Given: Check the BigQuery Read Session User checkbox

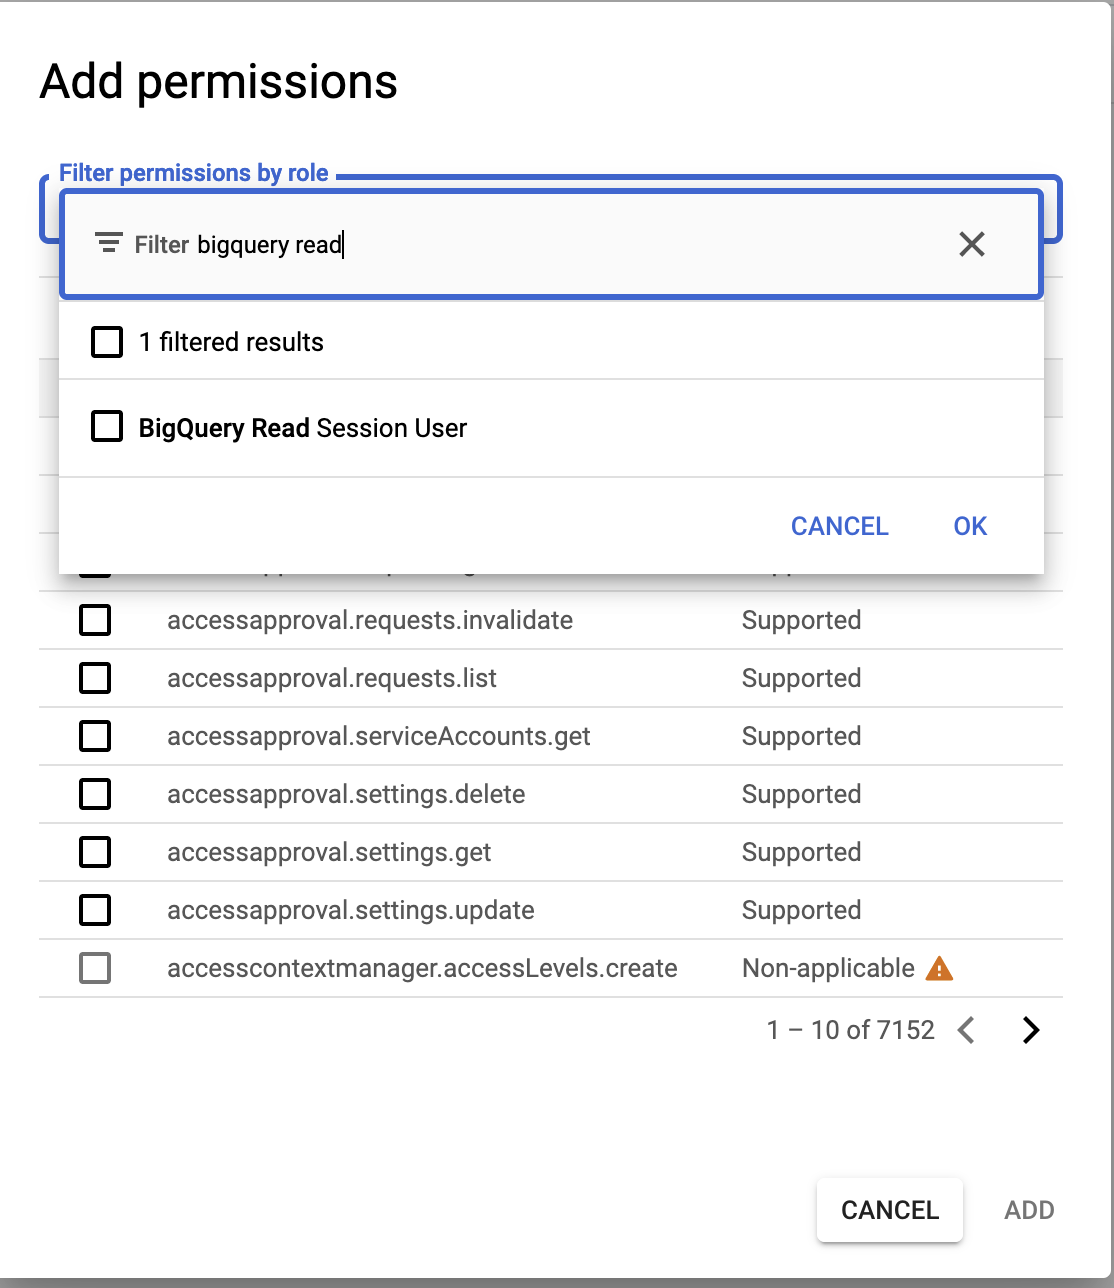Looking at the screenshot, I should tap(107, 427).
